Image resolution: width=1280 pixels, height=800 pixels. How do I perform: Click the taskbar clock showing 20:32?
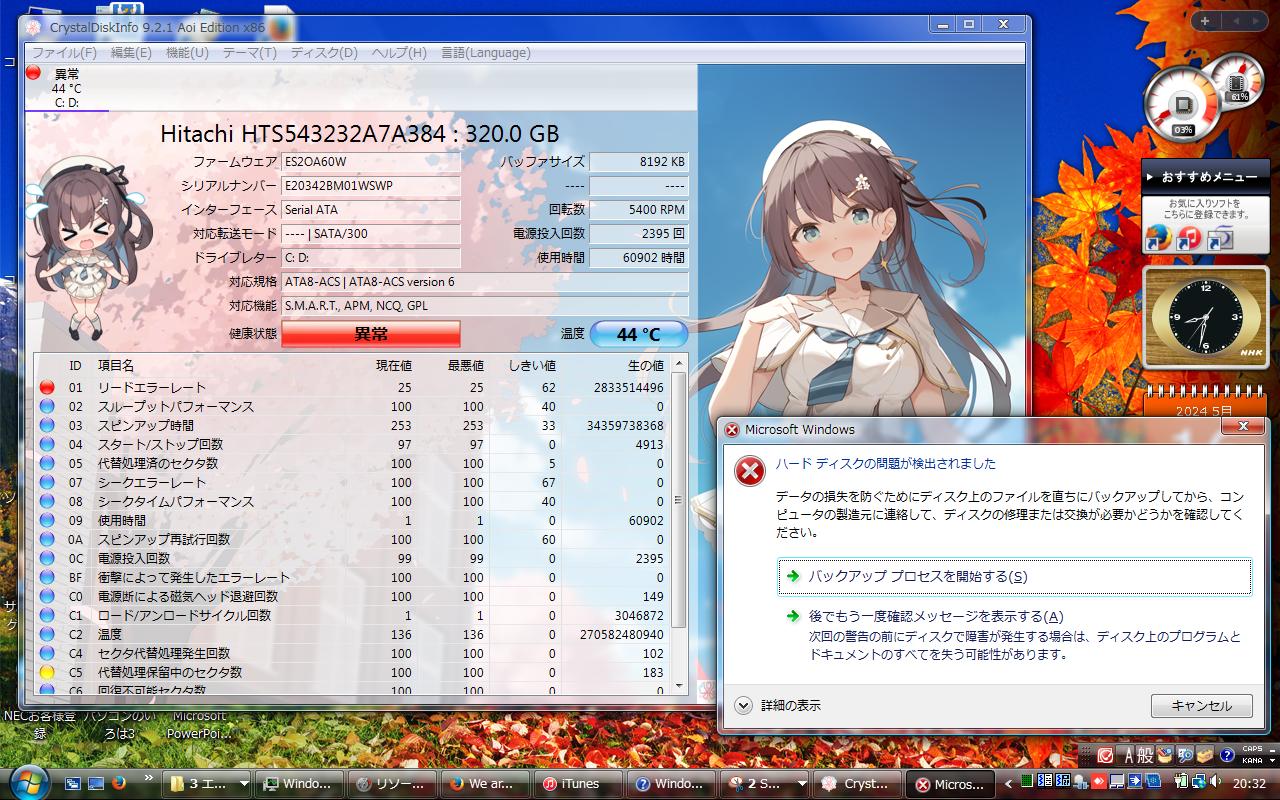click(x=1249, y=783)
